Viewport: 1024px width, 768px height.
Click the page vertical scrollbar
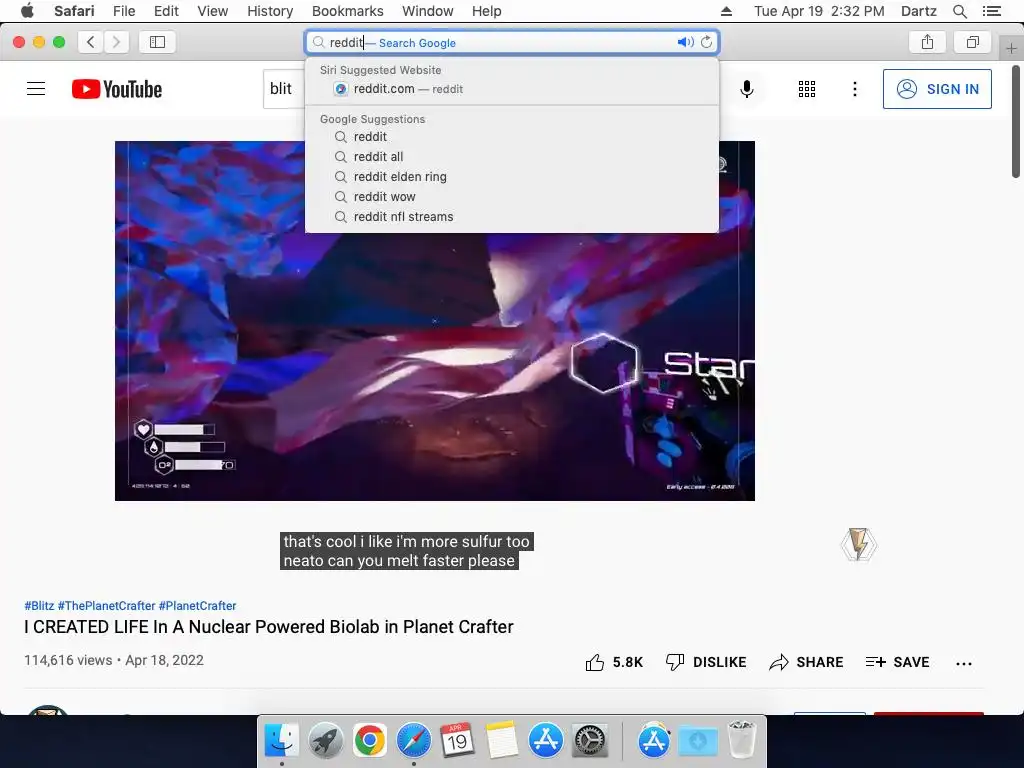pos(1016,121)
